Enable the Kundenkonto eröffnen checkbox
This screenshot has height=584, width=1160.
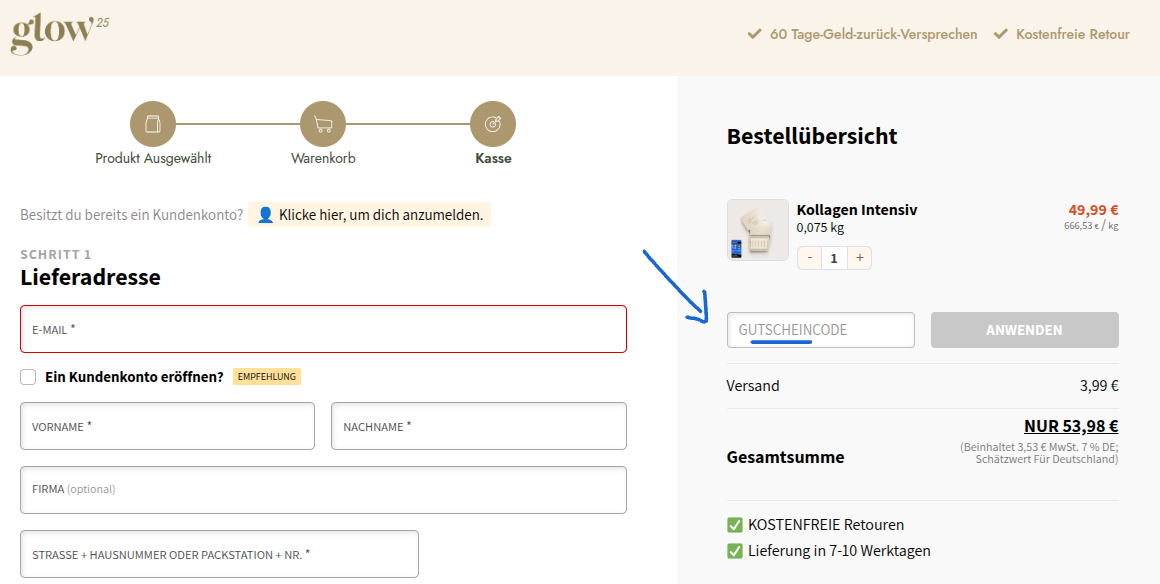(x=29, y=377)
